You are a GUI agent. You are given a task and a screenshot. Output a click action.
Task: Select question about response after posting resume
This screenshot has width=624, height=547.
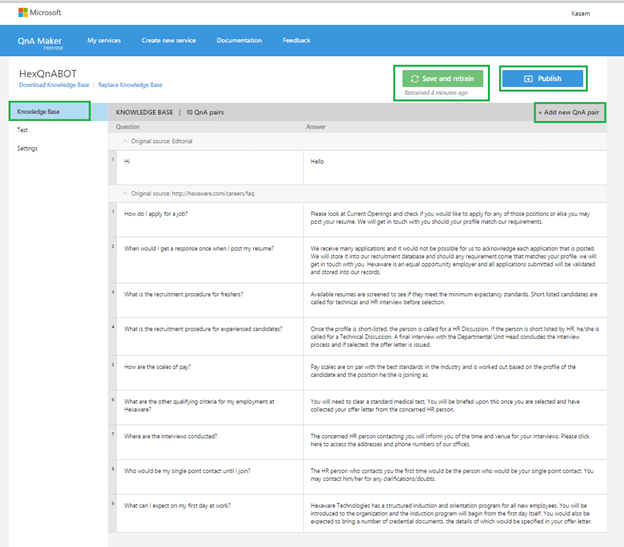point(210,260)
